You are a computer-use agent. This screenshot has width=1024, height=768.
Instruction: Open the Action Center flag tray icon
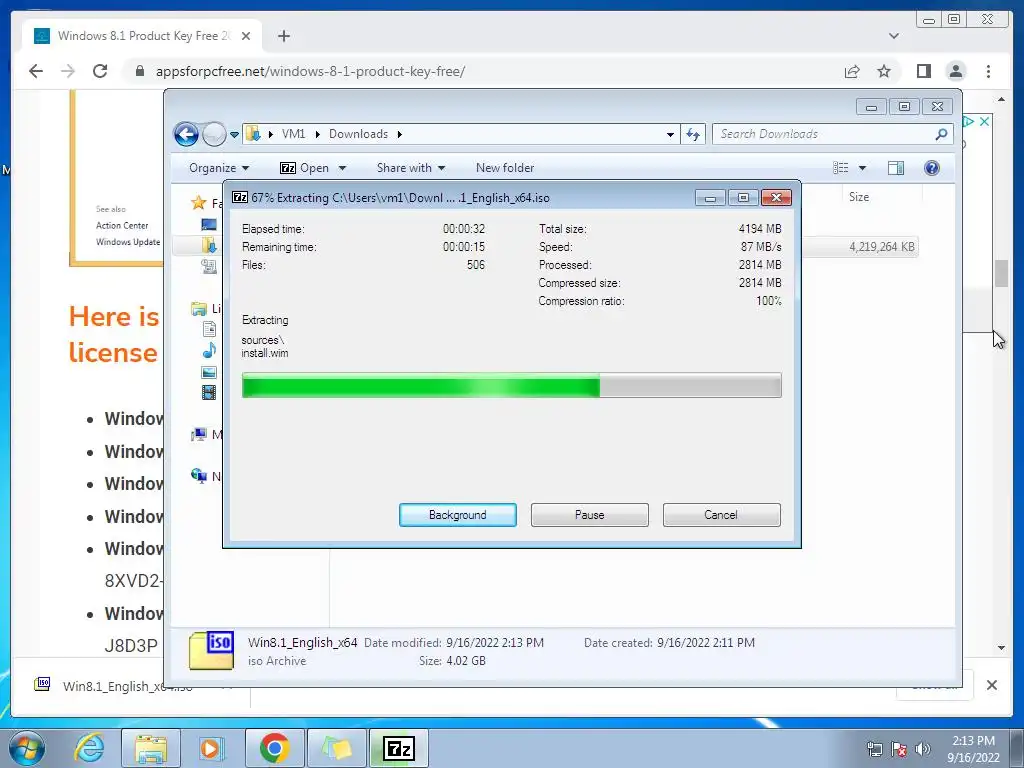click(899, 749)
